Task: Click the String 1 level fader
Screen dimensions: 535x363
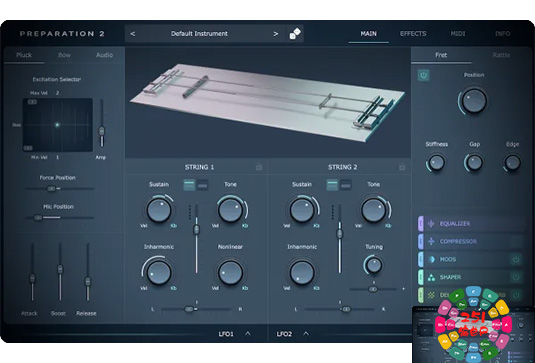Action: click(196, 229)
